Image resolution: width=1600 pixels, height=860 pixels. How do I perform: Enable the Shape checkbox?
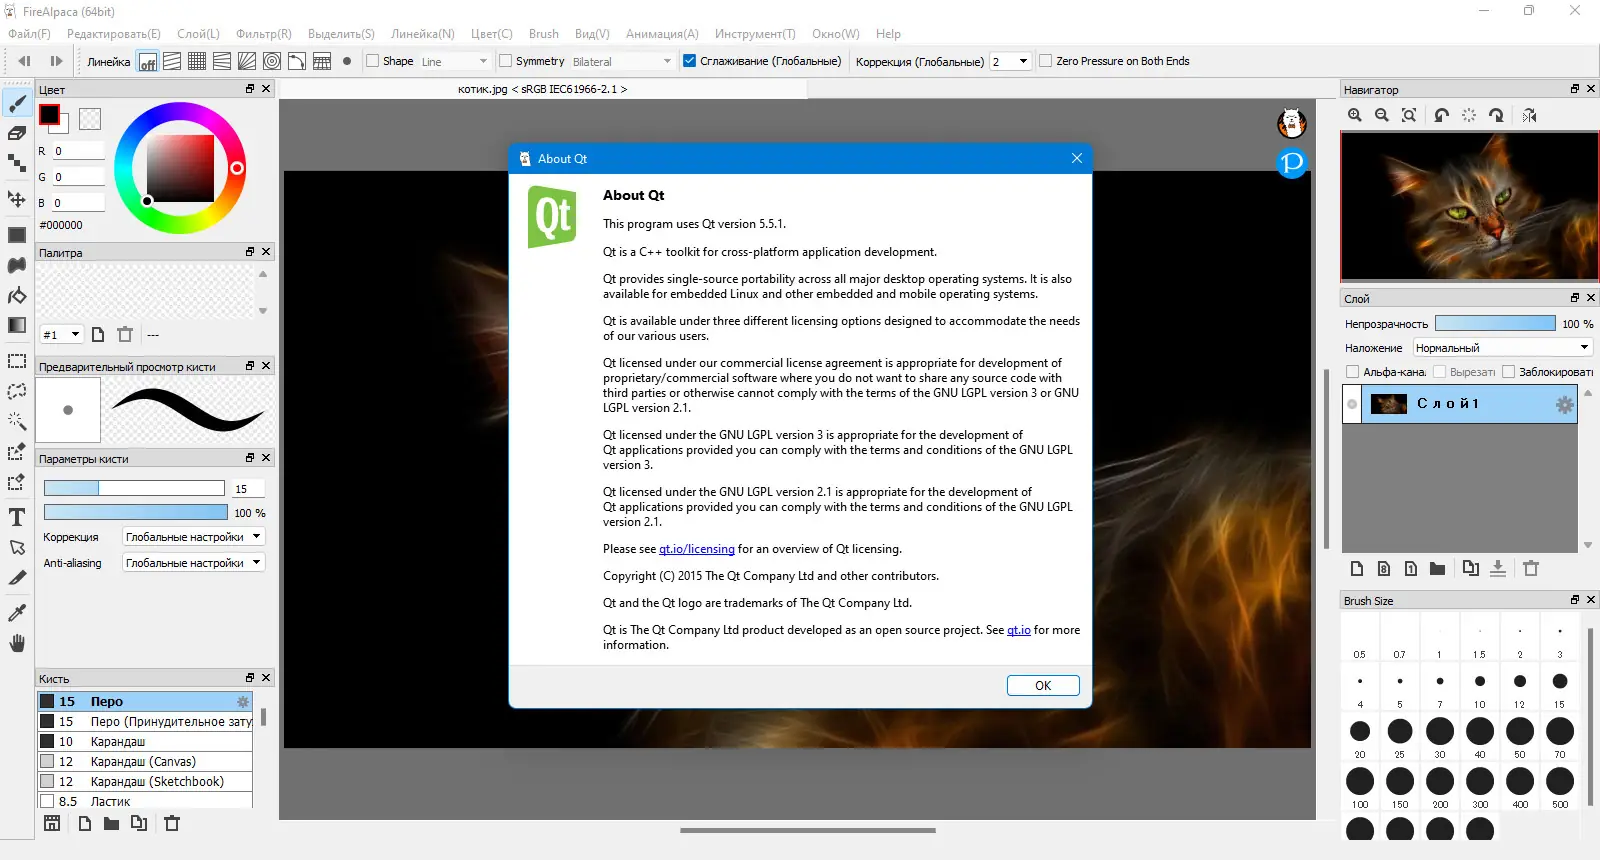(x=373, y=61)
